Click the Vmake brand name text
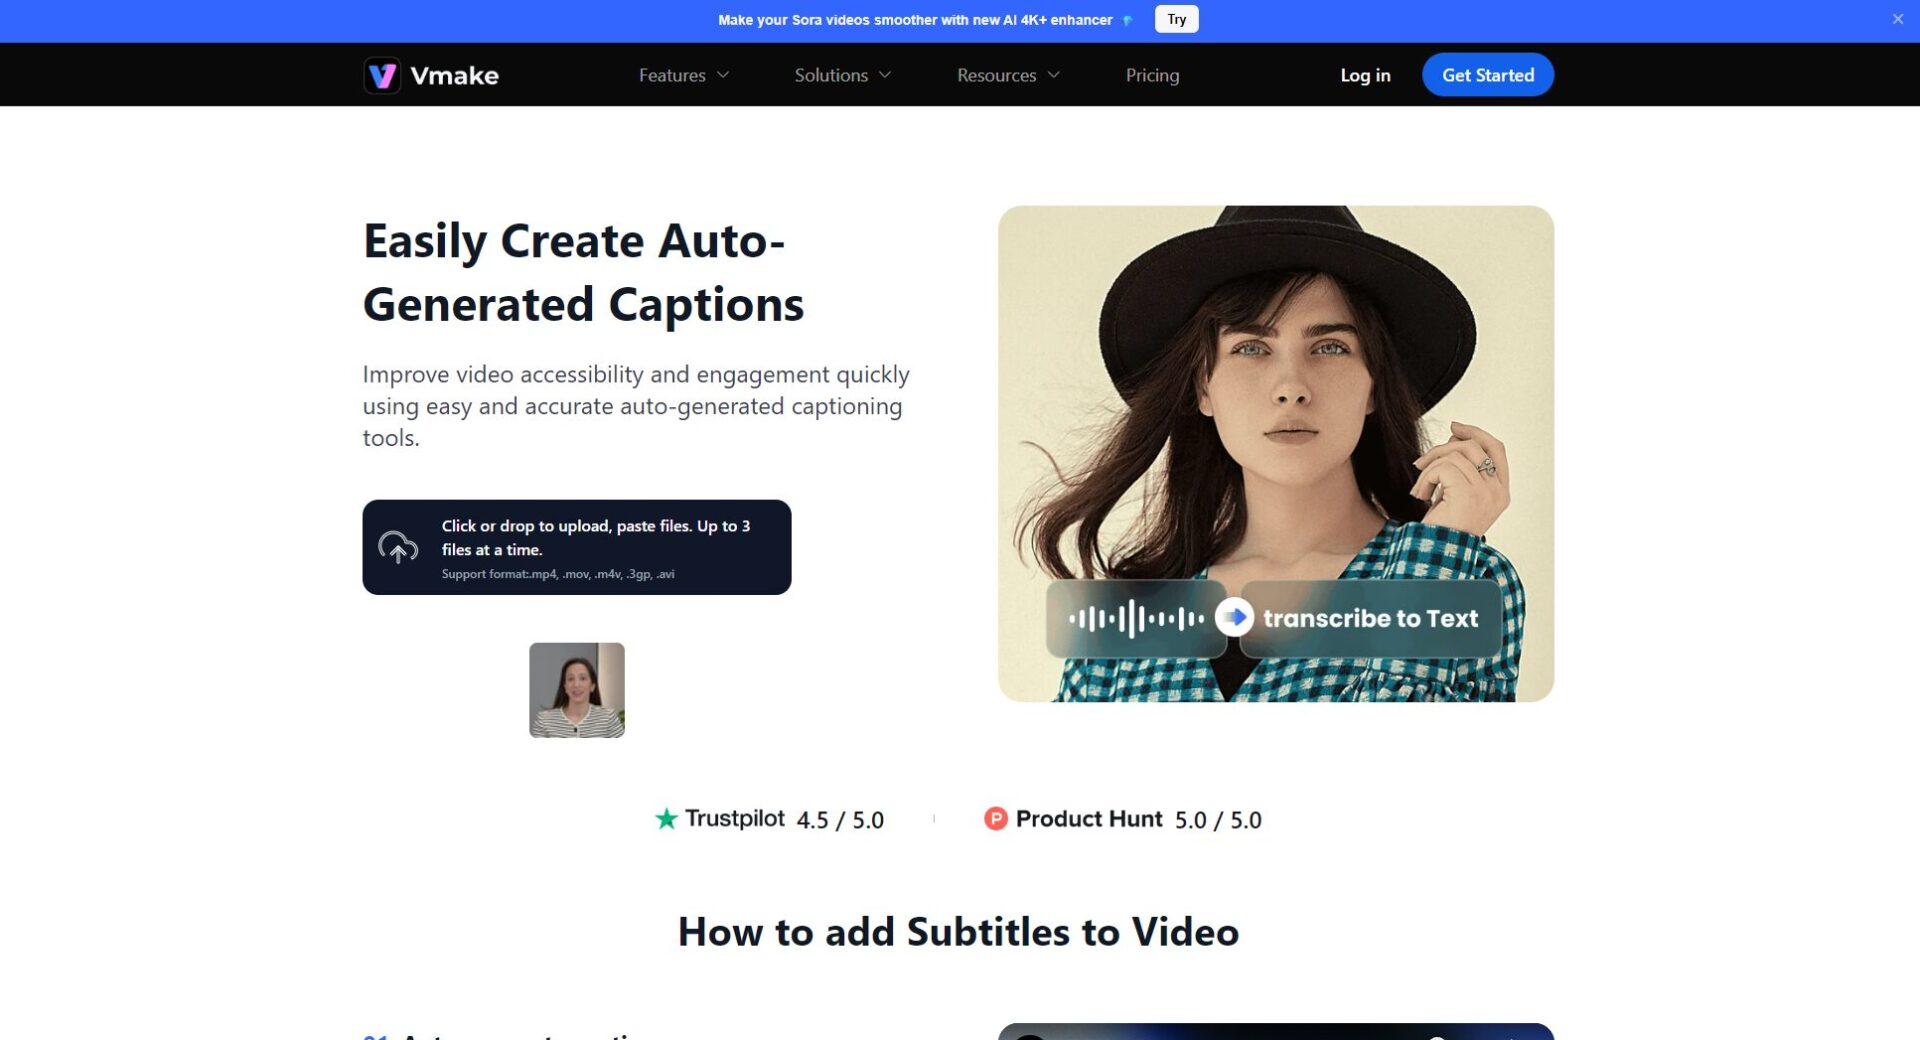The height and width of the screenshot is (1040, 1920). click(454, 76)
